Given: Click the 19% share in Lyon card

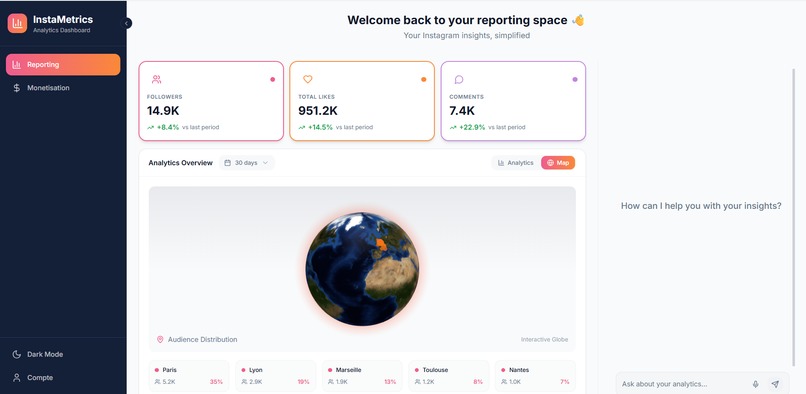Looking at the screenshot, I should click(x=303, y=382).
